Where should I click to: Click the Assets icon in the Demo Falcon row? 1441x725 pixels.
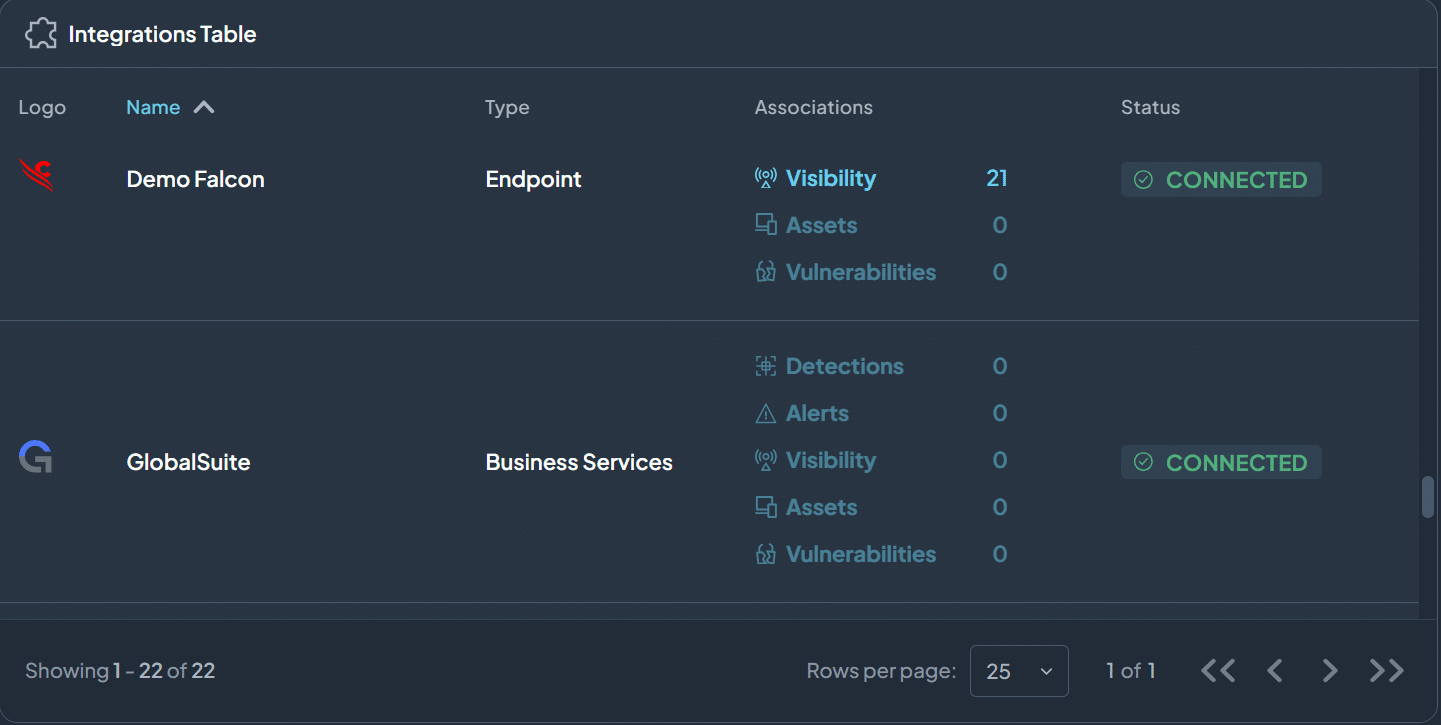[765, 224]
